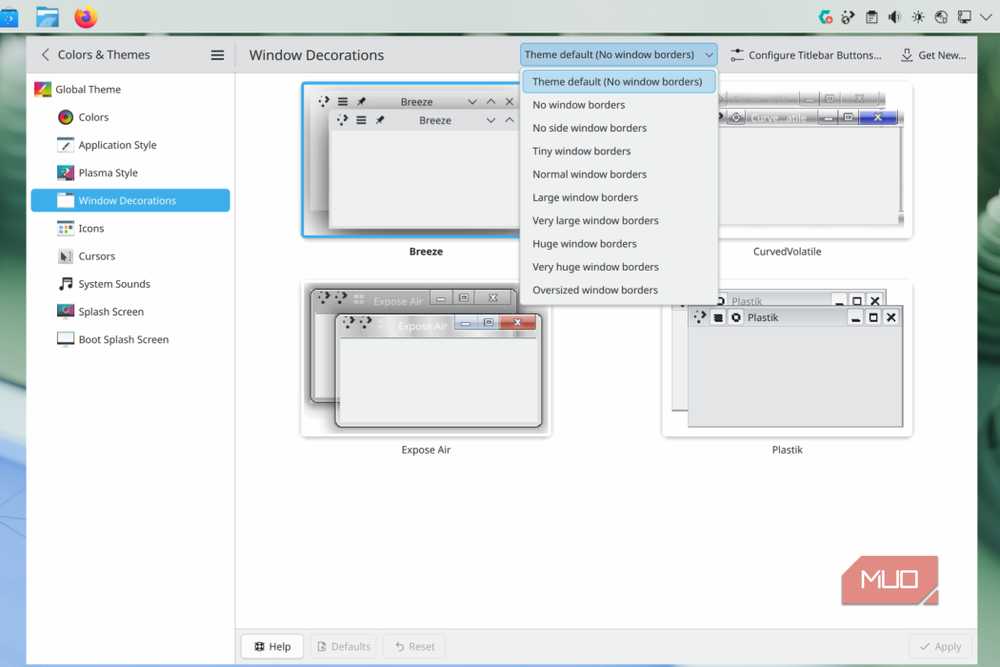Open the network globe tray icon

pyautogui.click(x=941, y=17)
